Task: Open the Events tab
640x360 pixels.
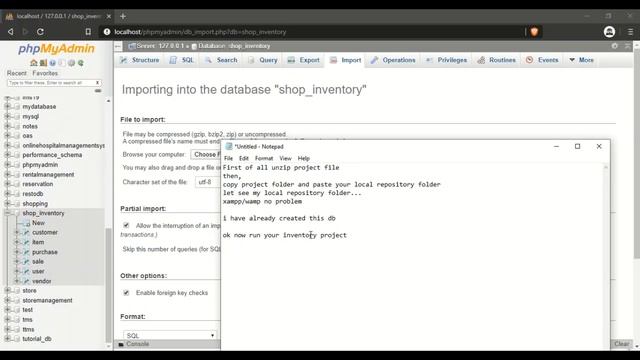Action: (x=542, y=60)
